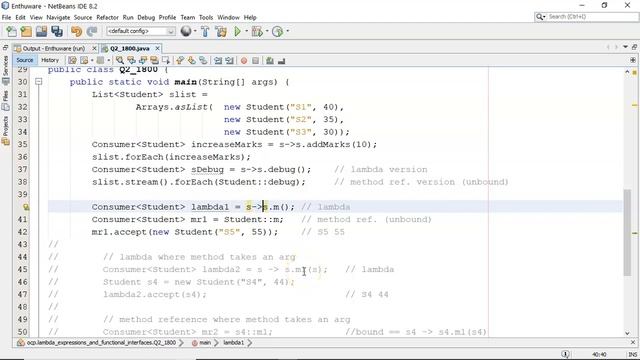This screenshot has height=360, width=640.
Task: Click the Profile Project icon
Action: pos(278,31)
